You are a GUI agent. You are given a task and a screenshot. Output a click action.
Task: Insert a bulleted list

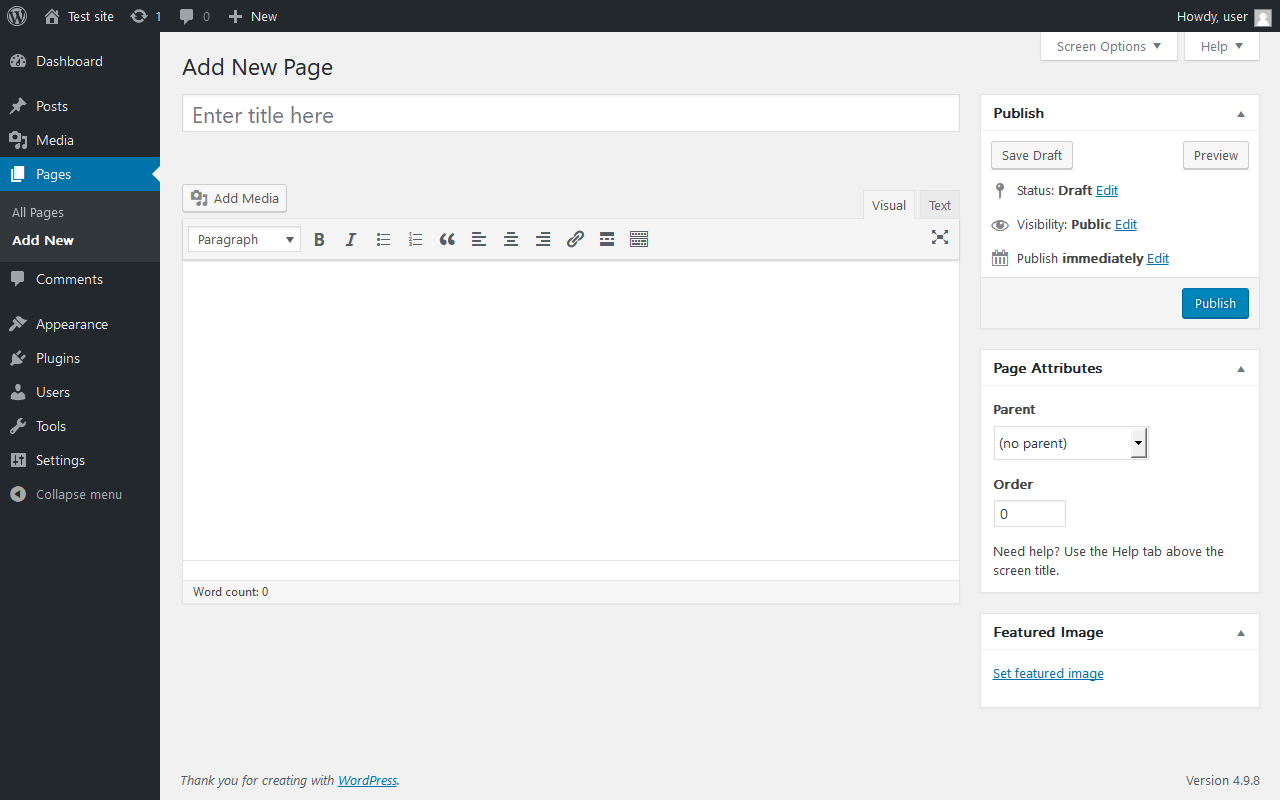click(383, 240)
